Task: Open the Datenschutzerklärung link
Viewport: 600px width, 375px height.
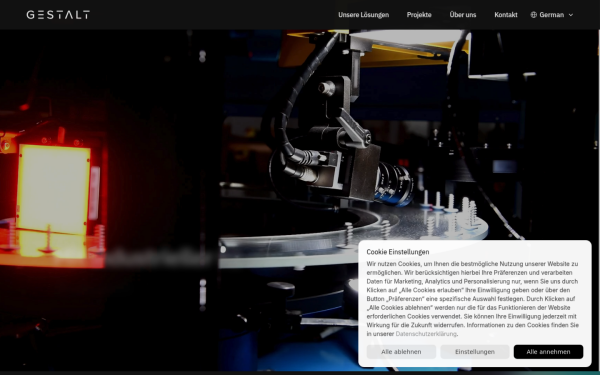Action: (x=426, y=334)
